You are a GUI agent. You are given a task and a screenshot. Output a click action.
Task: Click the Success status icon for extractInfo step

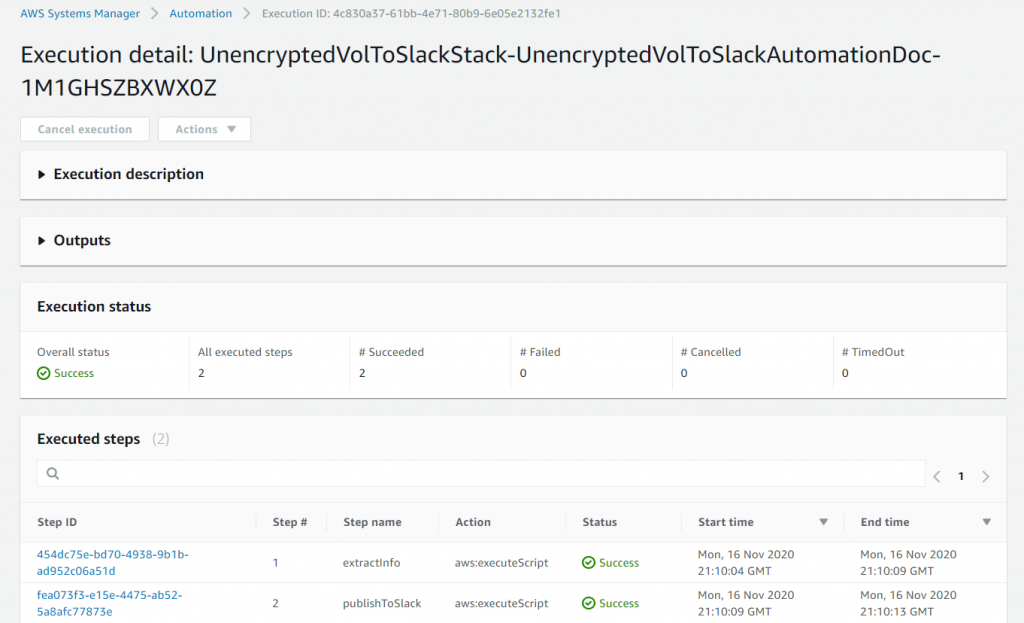588,562
